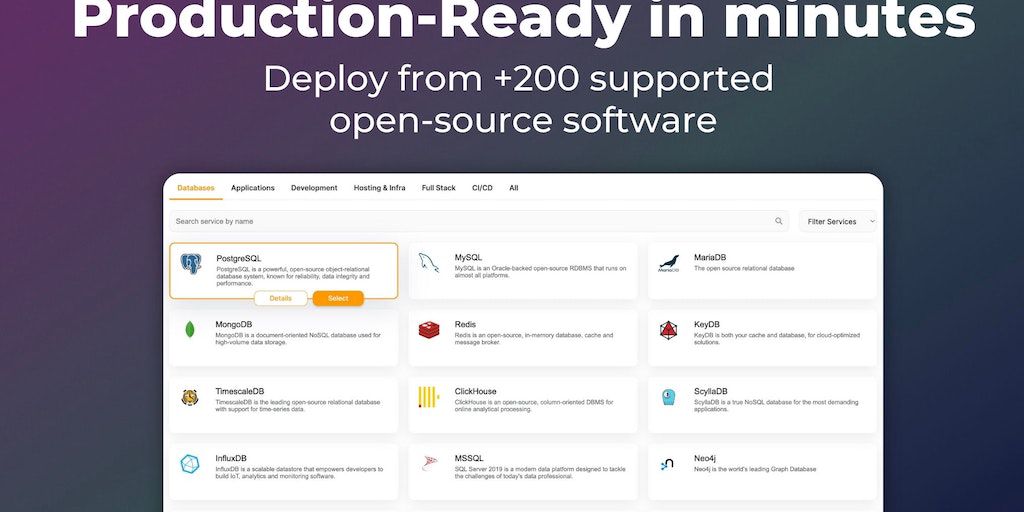The height and width of the screenshot is (512, 1024).
Task: Click the MSSQL server logo
Action: (x=429, y=464)
